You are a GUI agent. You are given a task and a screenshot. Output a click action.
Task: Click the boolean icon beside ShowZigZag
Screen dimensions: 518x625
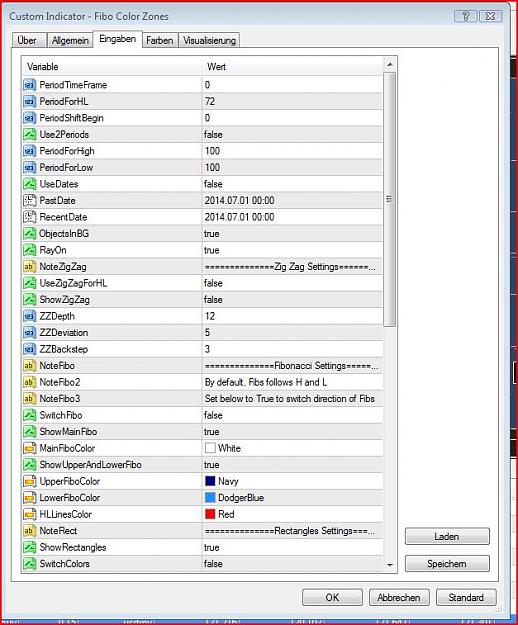tap(29, 300)
